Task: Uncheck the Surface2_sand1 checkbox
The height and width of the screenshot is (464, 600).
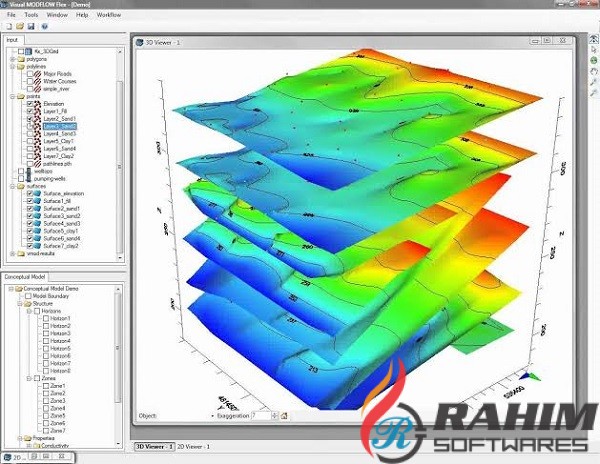Action: (x=30, y=208)
